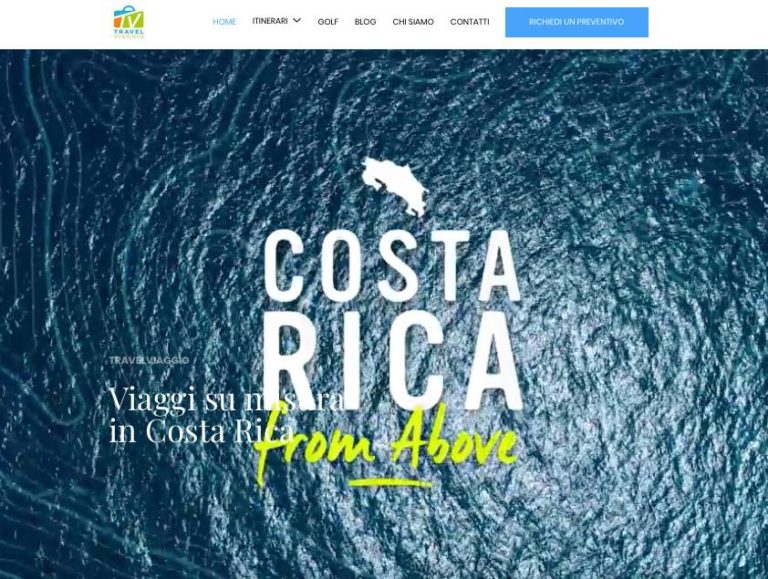Click the small TRAVELVIAGGIO label text
This screenshot has width=768, height=579.
tap(149, 360)
